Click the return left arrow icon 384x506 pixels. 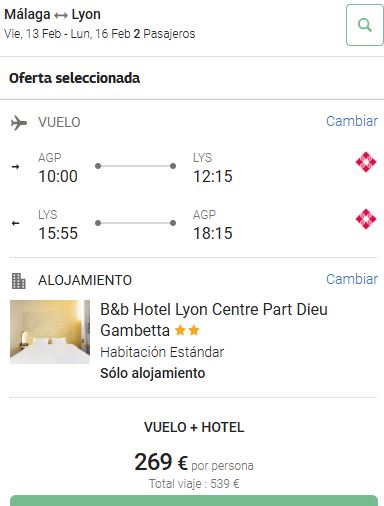15,223
